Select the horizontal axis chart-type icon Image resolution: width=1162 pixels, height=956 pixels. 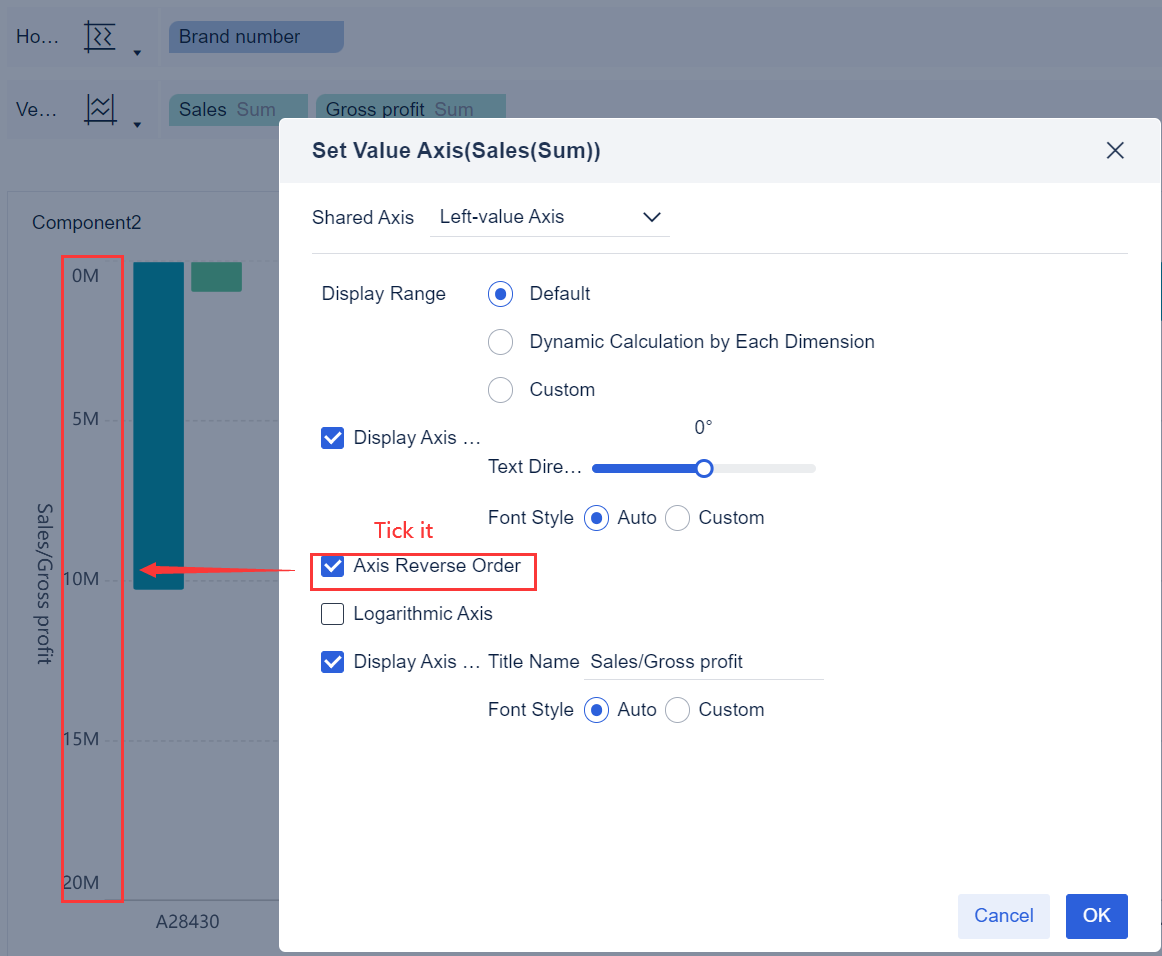(100, 34)
